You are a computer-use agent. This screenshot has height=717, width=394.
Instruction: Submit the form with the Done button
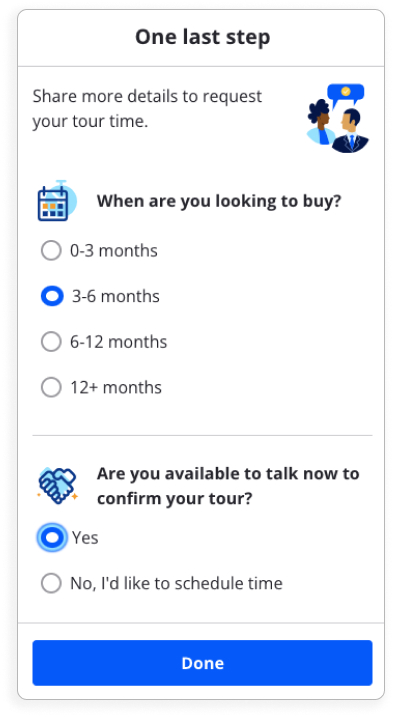click(202, 663)
